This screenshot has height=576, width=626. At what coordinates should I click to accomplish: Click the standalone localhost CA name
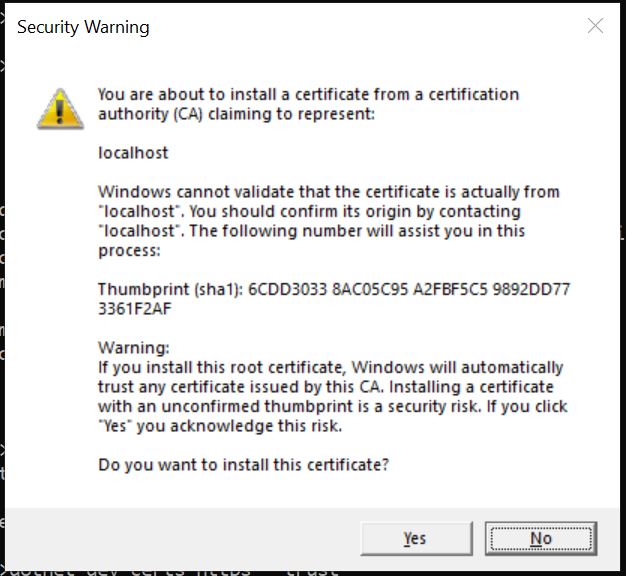click(133, 153)
